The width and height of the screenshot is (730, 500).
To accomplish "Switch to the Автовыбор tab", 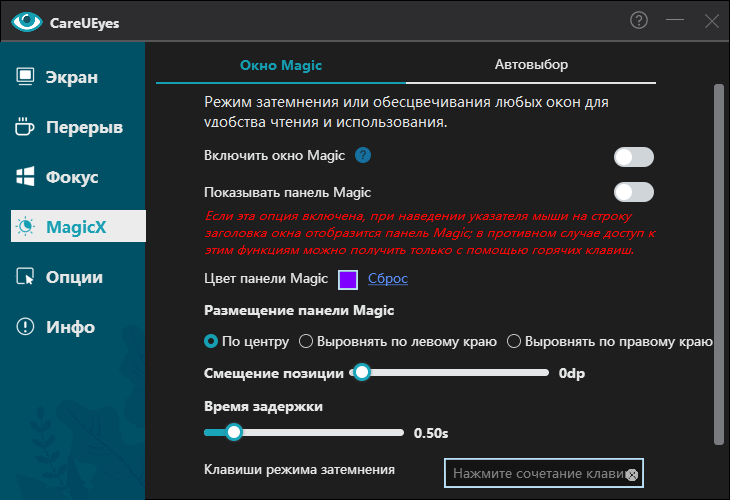I will pos(531,65).
